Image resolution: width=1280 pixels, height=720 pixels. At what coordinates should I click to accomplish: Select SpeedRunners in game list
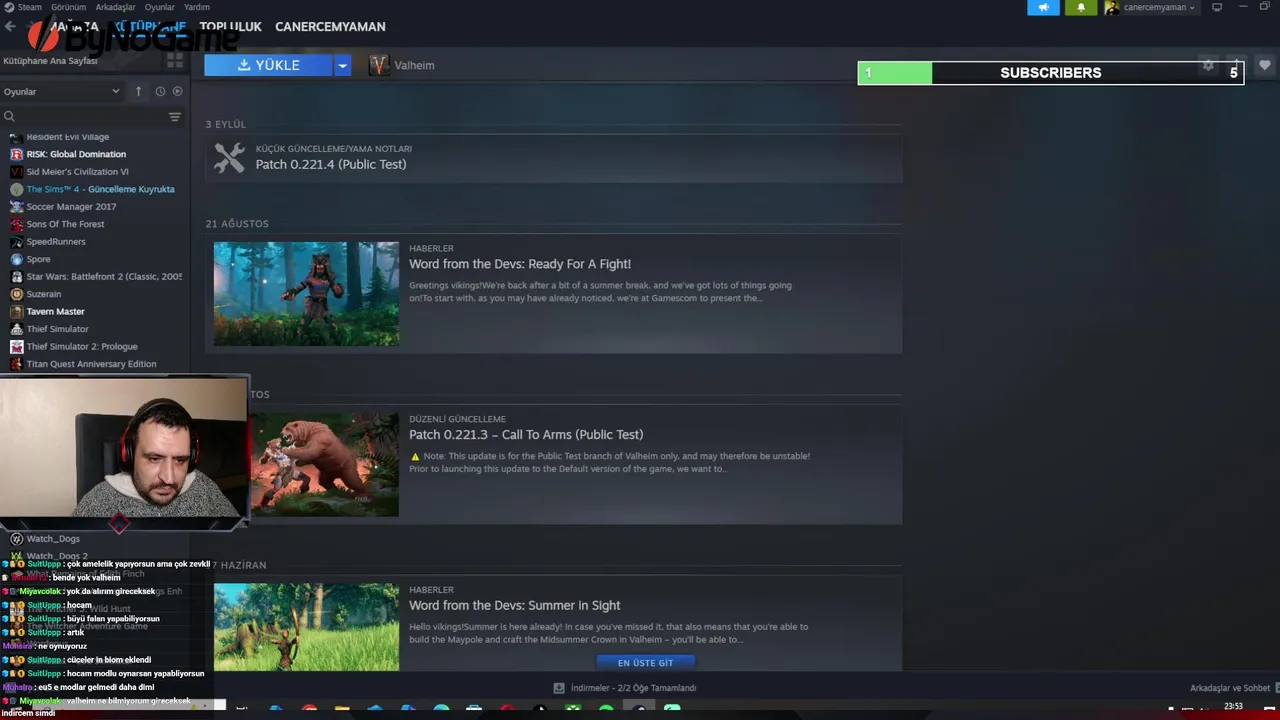pyautogui.click(x=56, y=242)
